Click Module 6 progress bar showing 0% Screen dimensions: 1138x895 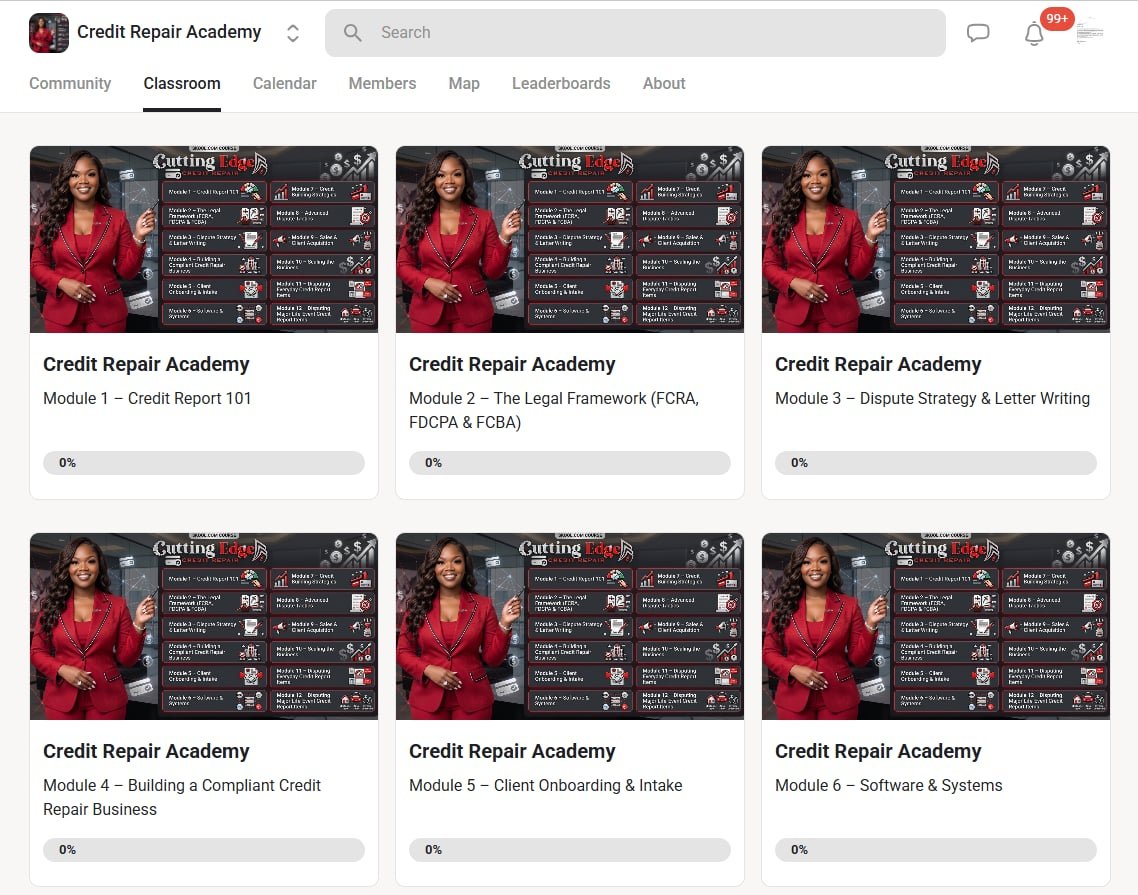pyautogui.click(x=936, y=850)
